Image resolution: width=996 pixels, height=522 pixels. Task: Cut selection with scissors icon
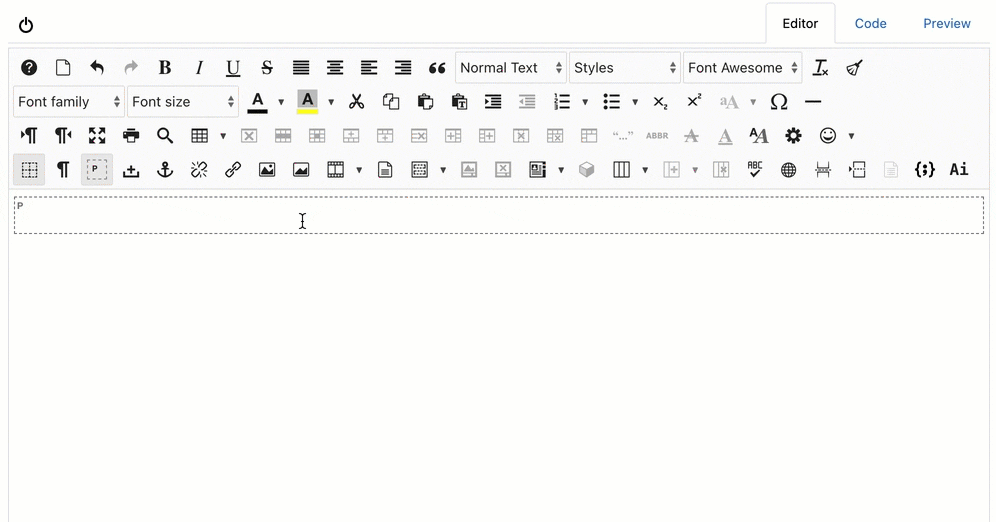pyautogui.click(x=356, y=102)
